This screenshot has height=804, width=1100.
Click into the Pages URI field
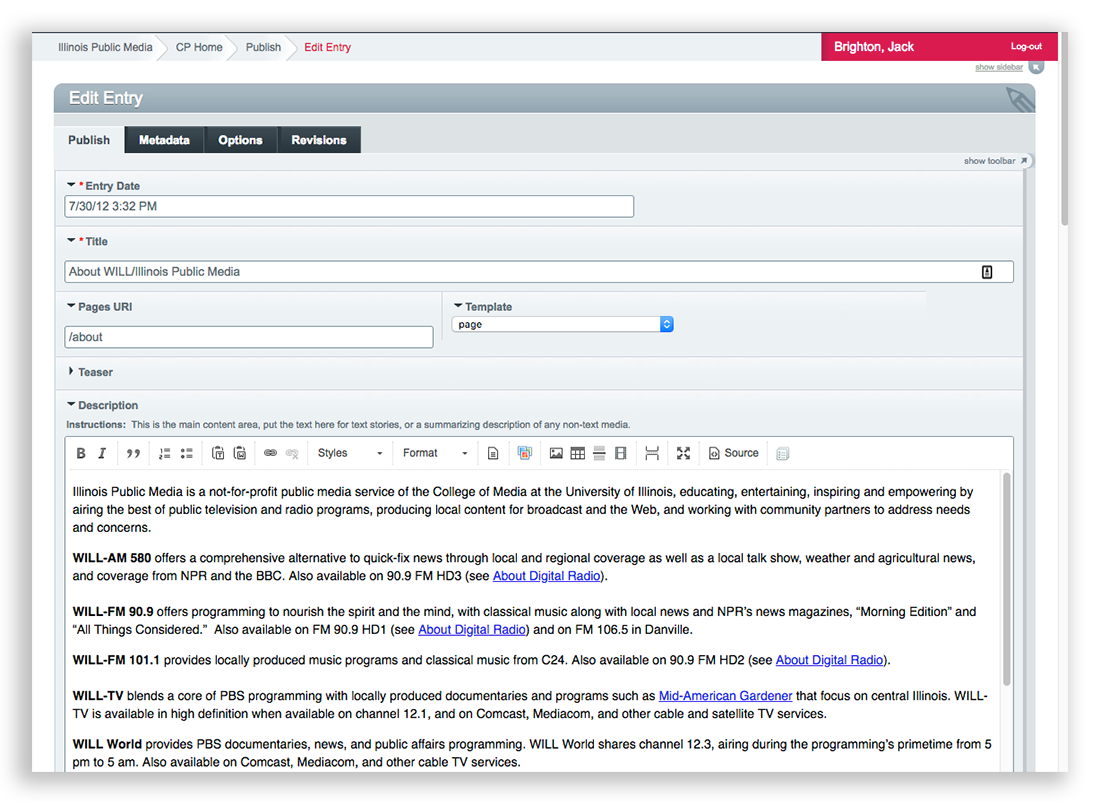pyautogui.click(x=249, y=337)
